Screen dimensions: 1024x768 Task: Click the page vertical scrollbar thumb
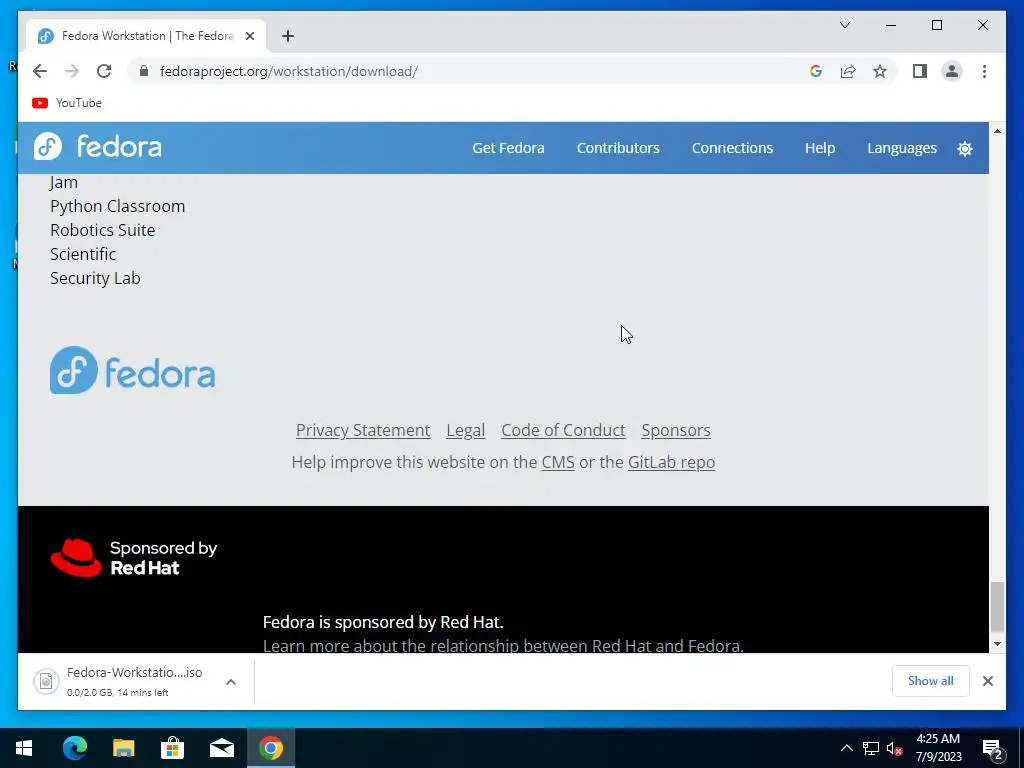coord(997,607)
